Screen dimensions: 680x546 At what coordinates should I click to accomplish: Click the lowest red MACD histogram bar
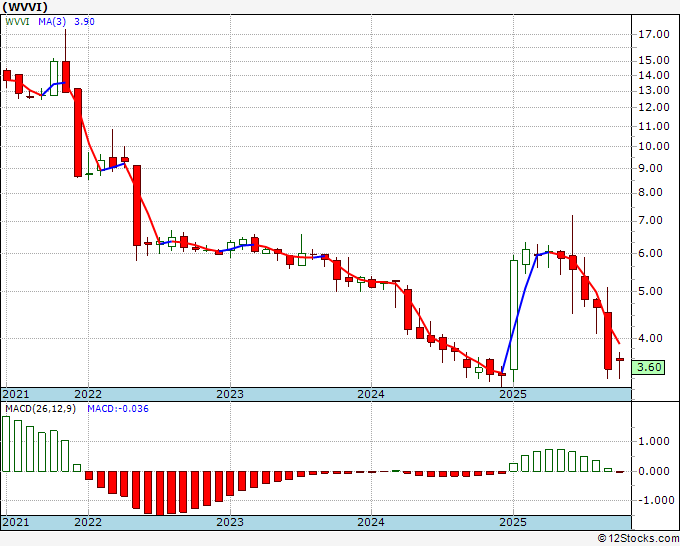tap(160, 494)
